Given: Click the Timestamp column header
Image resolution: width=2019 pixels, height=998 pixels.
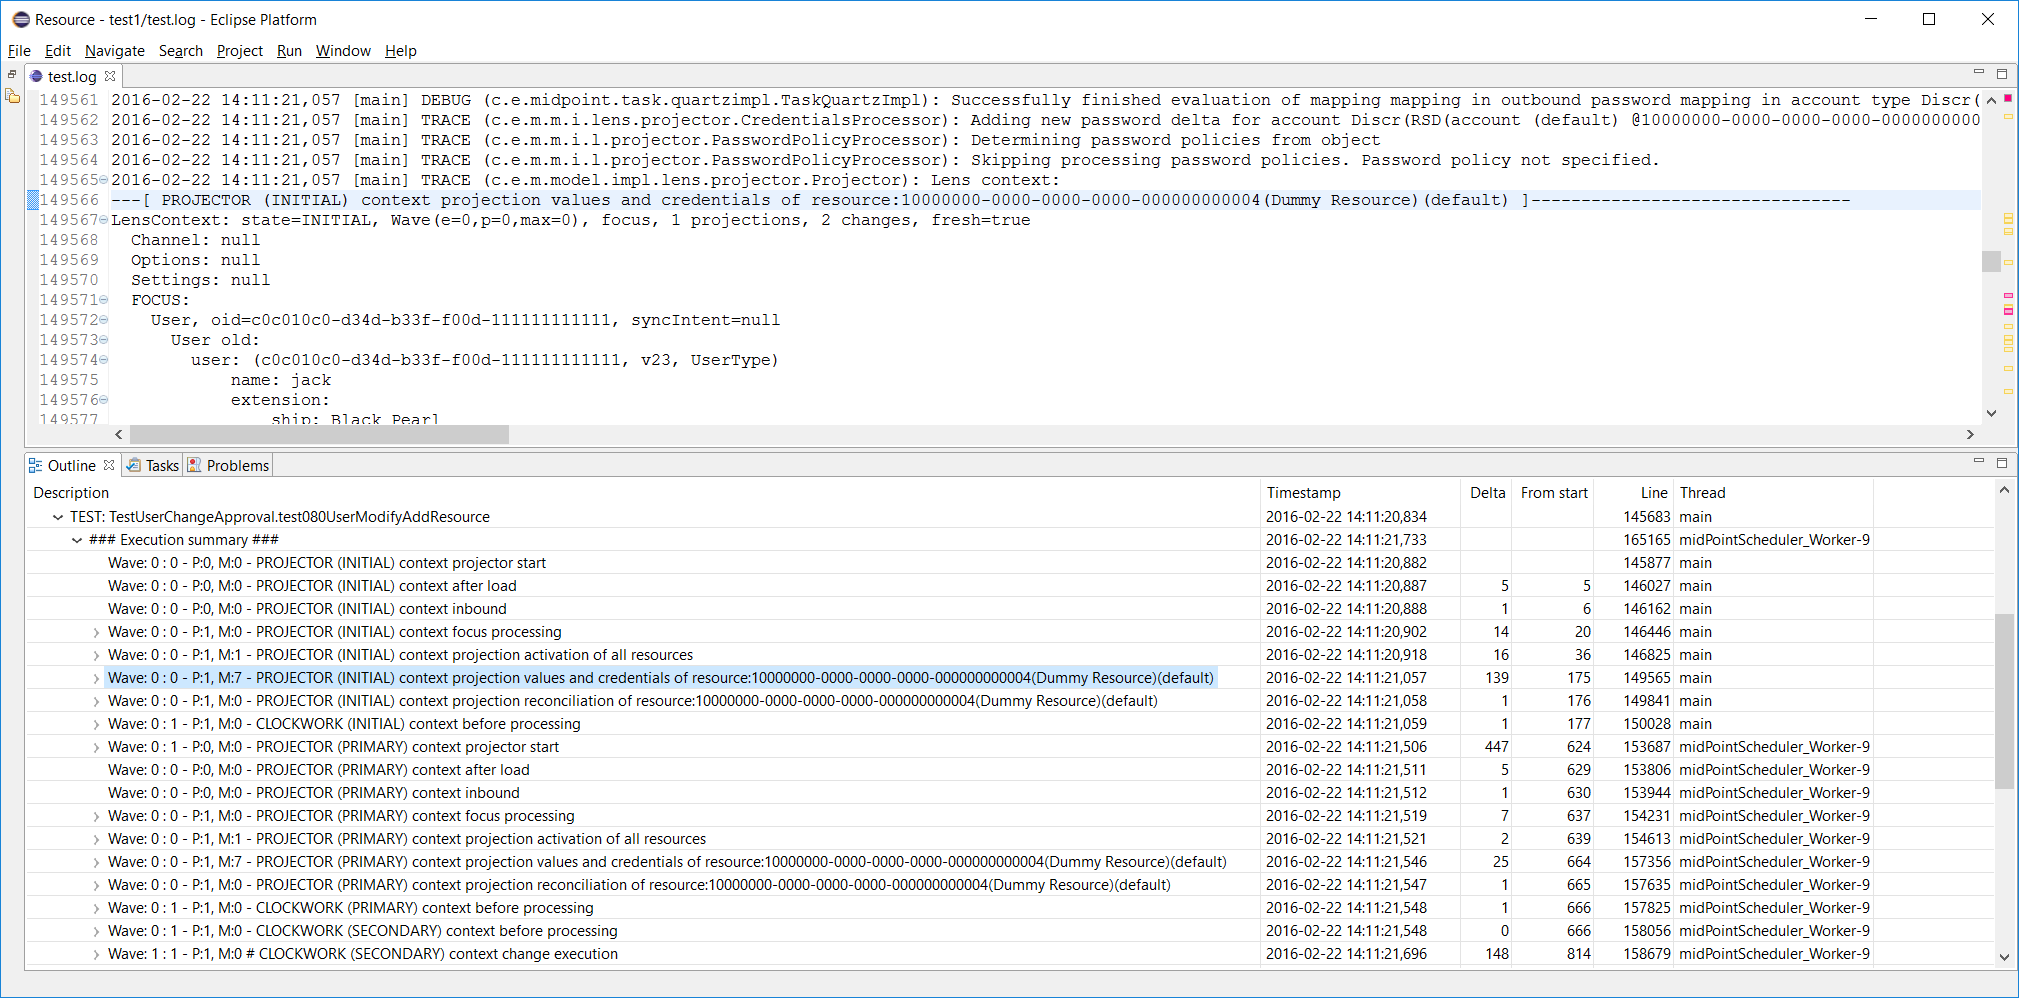Looking at the screenshot, I should (1303, 493).
